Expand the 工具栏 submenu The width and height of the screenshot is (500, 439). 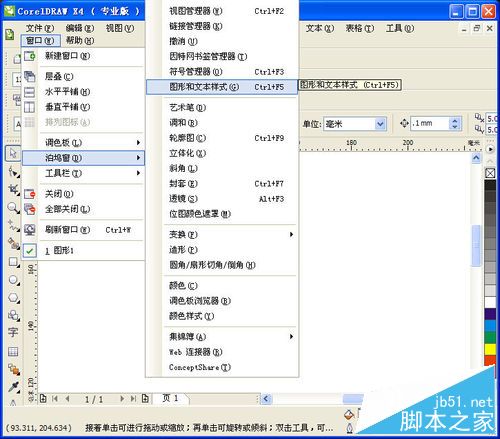pos(83,173)
